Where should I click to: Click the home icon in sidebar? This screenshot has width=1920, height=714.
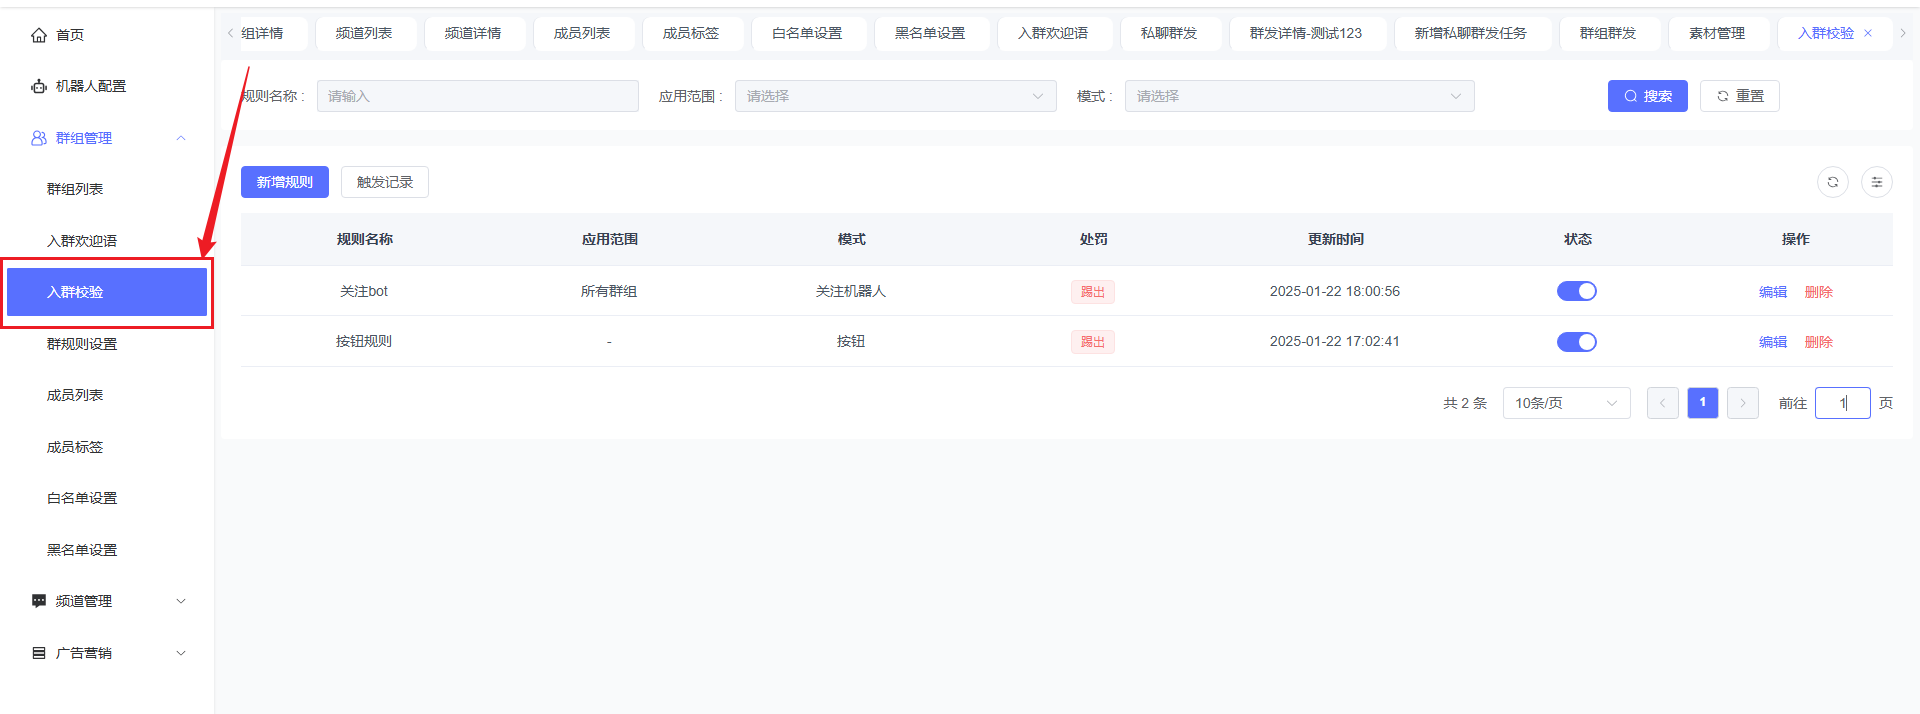tap(39, 35)
